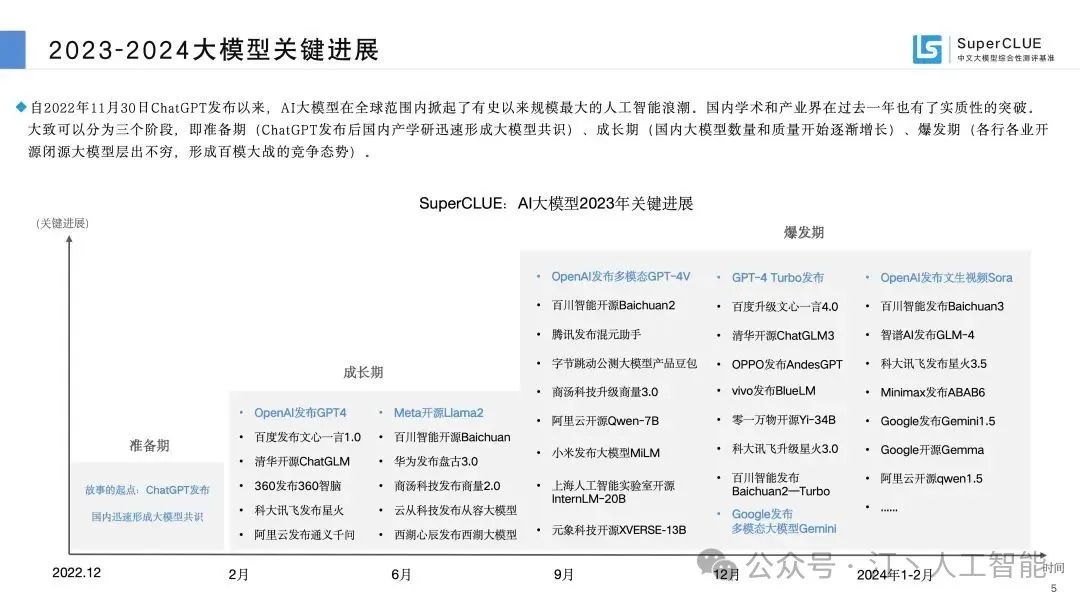Click OpenAI发布文生视频Sora entry
This screenshot has width=1080, height=608.
[945, 277]
